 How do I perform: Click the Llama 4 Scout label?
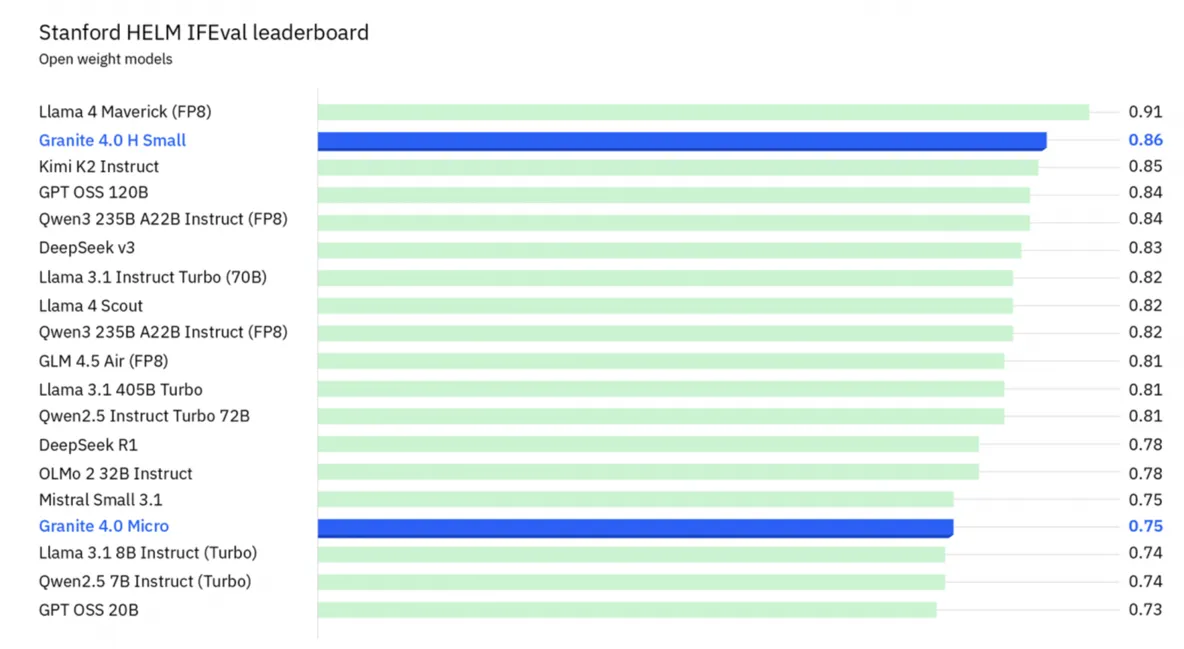tap(90, 305)
